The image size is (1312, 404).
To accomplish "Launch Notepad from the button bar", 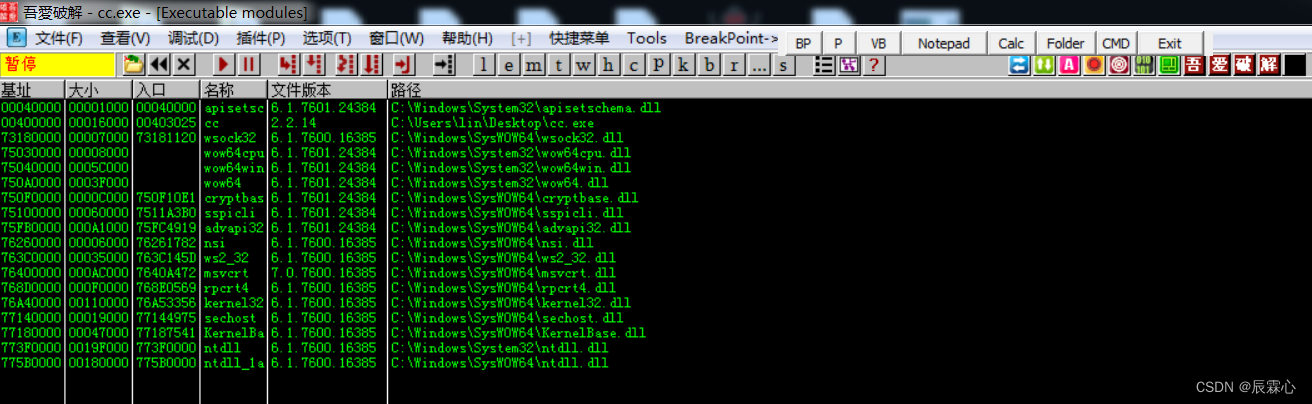I will pos(944,43).
